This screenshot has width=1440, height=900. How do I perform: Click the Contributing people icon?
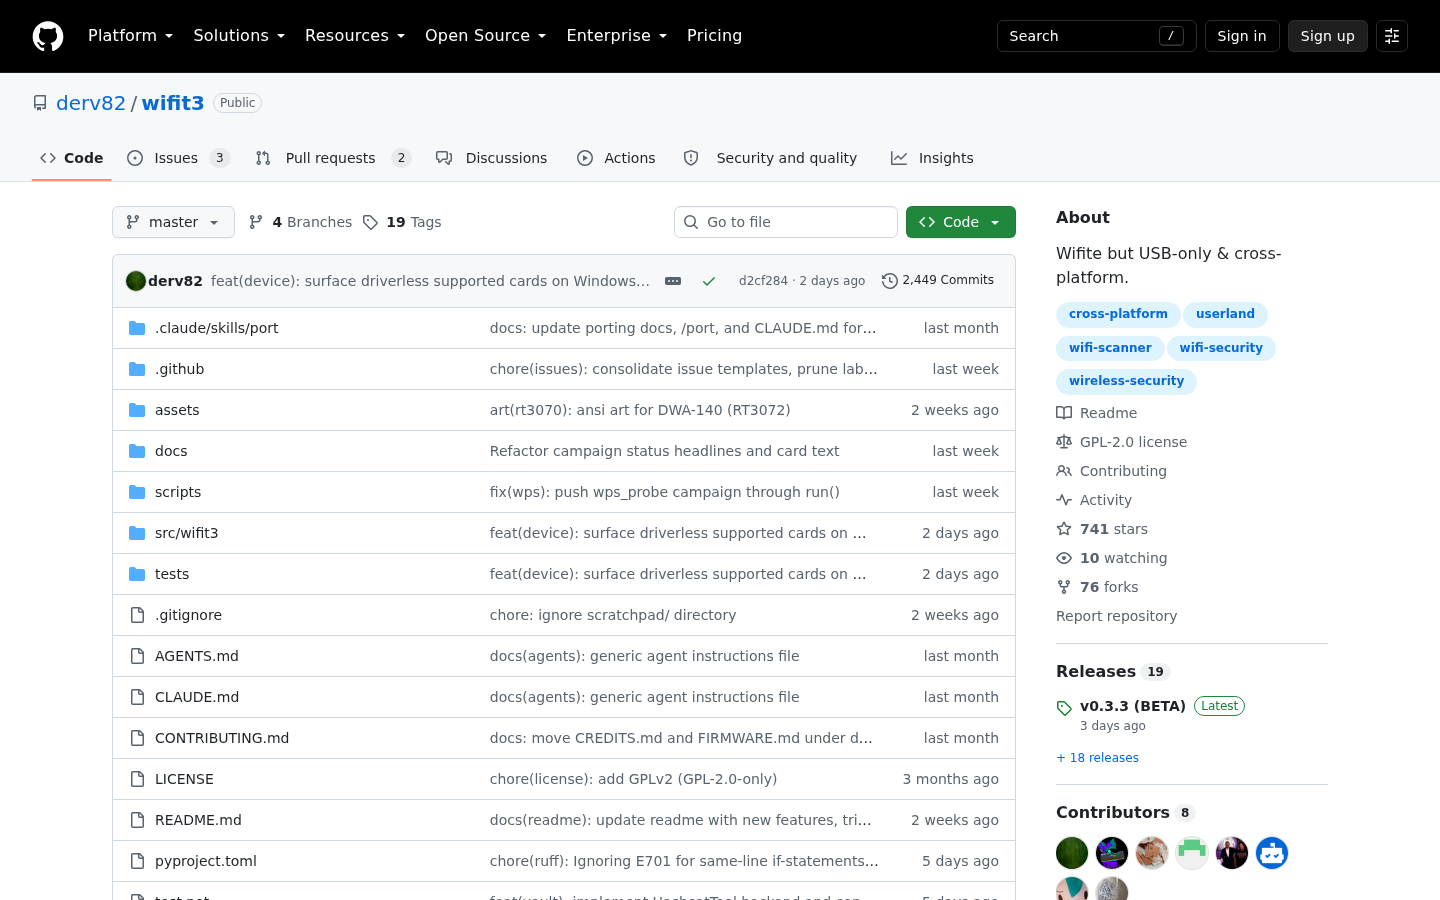point(1064,471)
